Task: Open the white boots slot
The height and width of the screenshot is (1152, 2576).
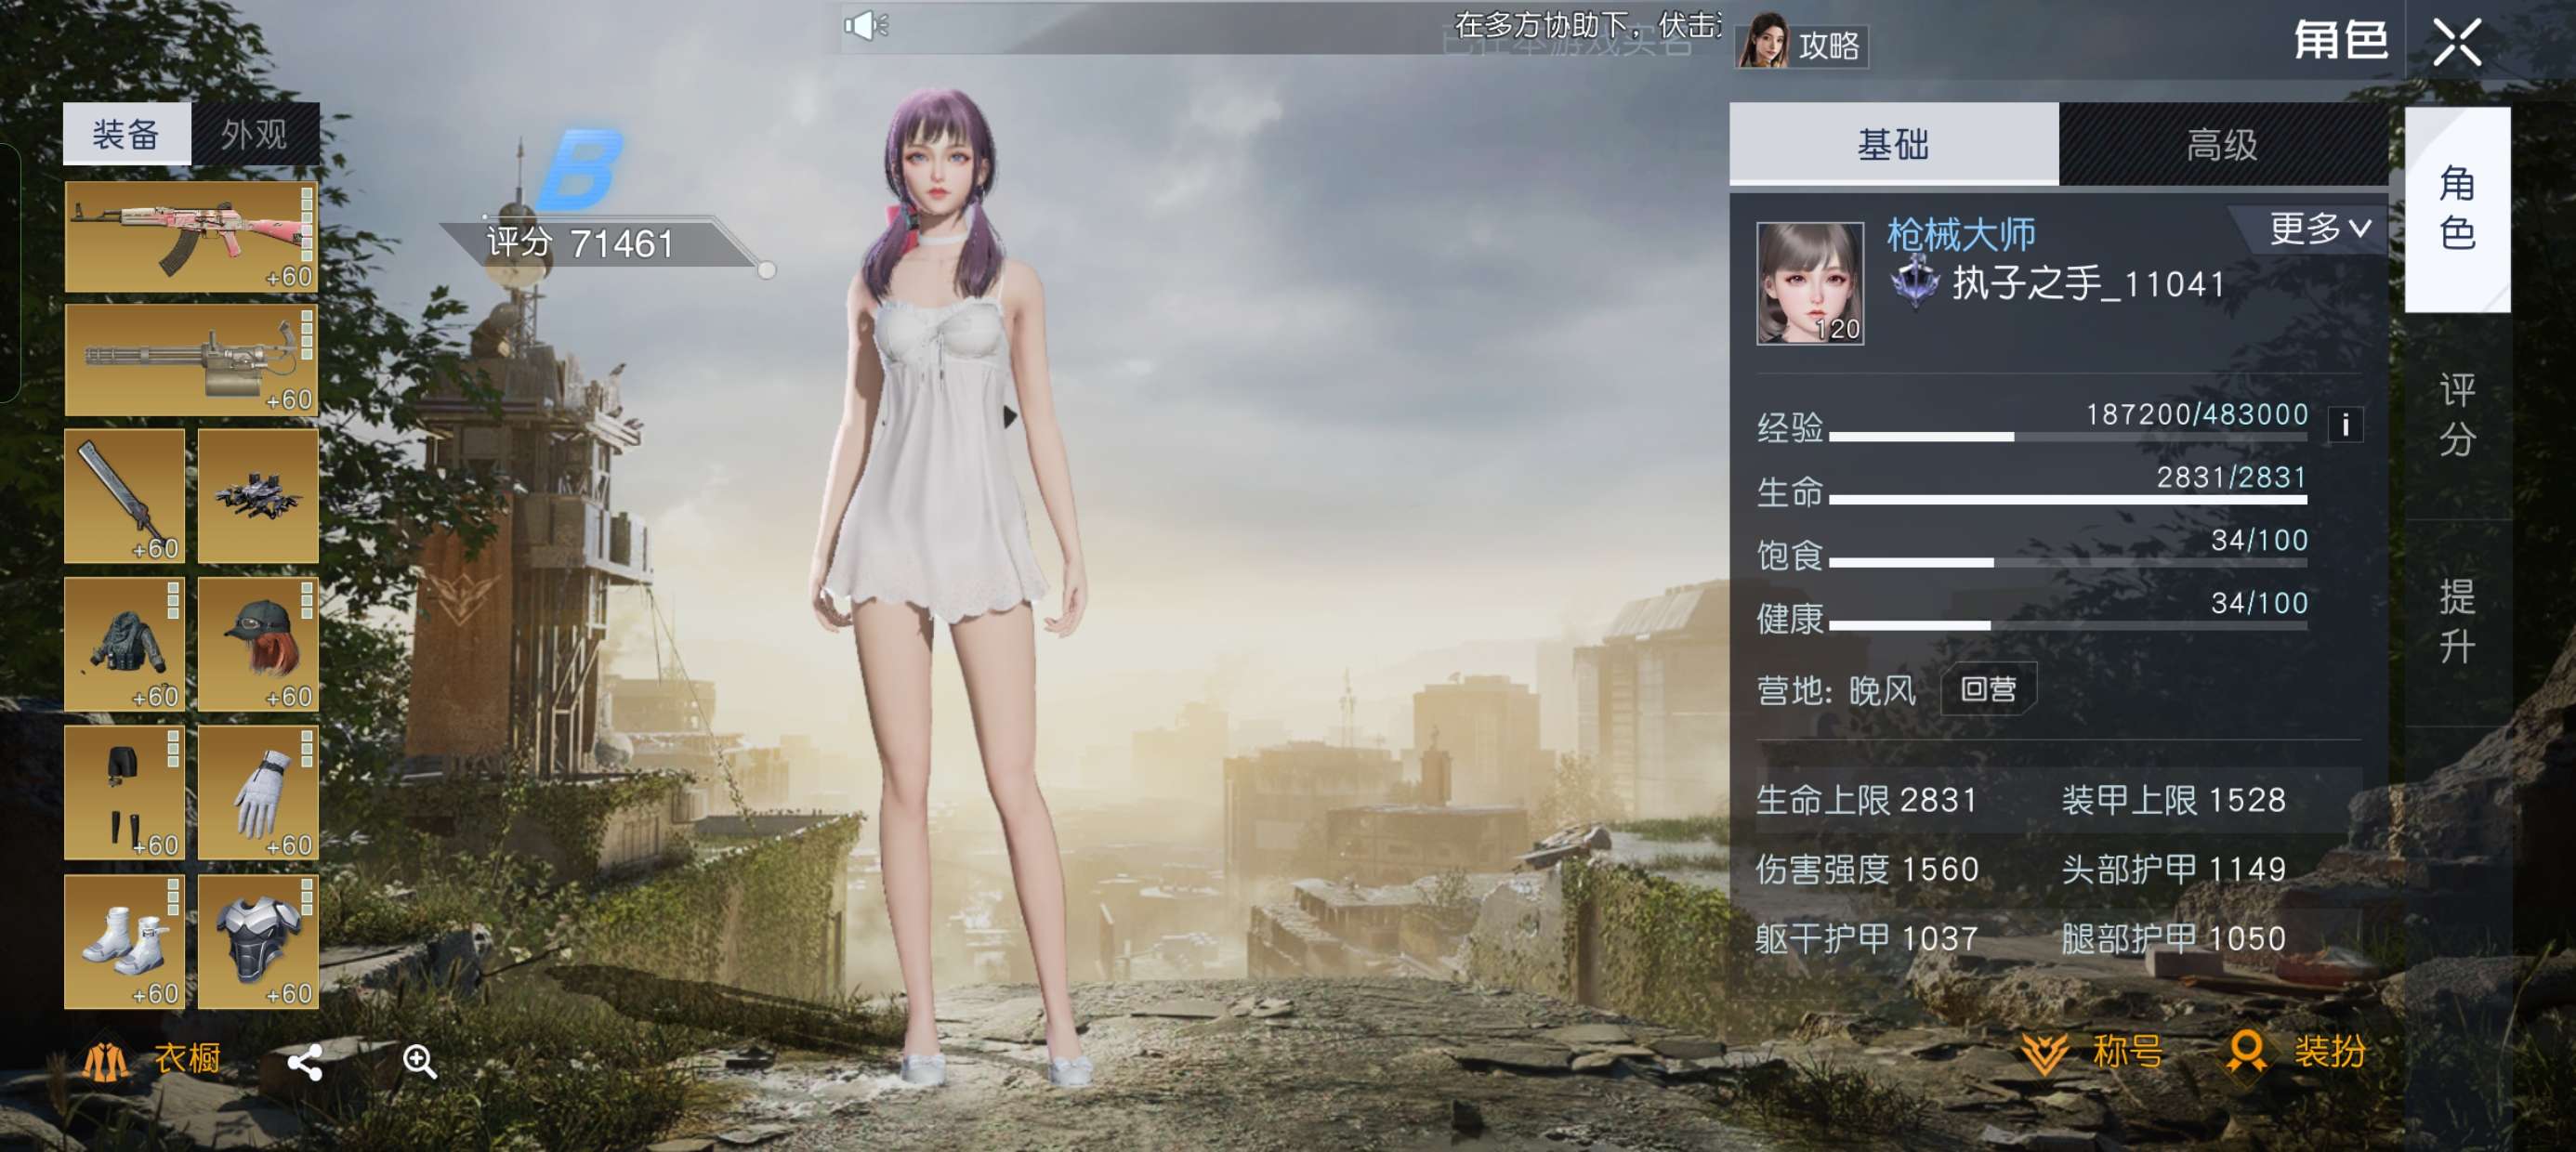Action: coord(124,942)
